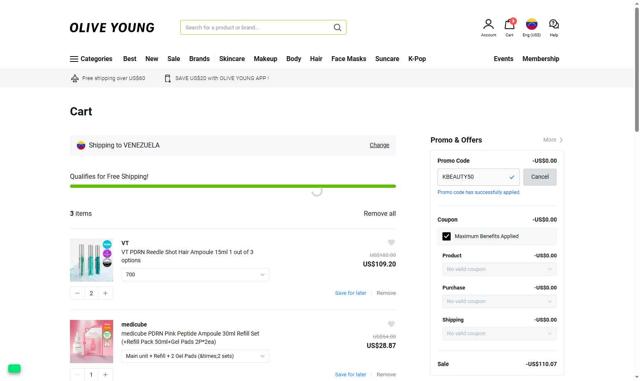Open the Body menu
The image size is (640, 381).
(293, 59)
